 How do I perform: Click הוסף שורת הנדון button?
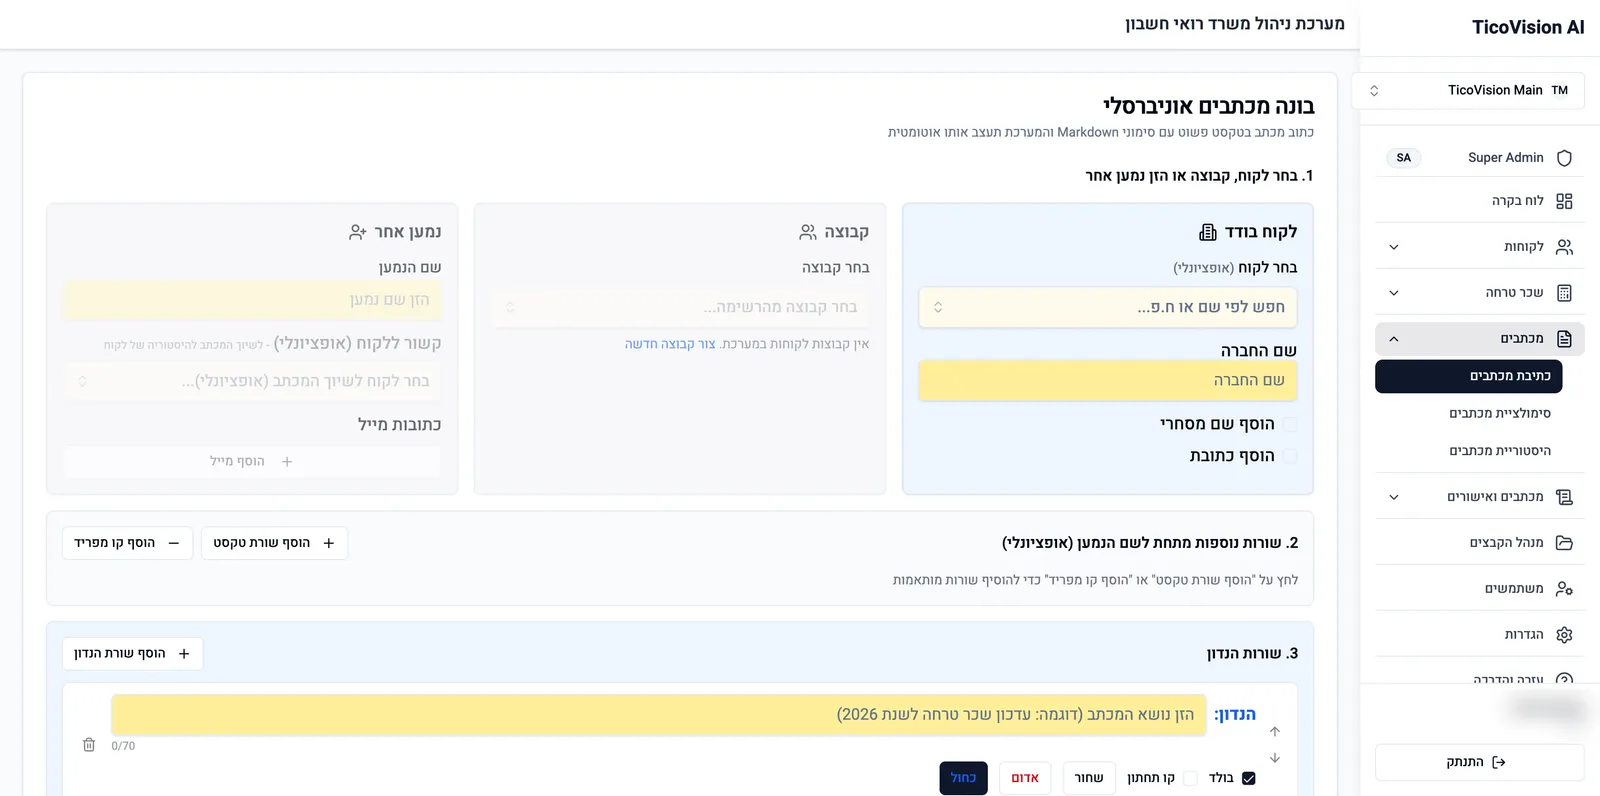click(132, 654)
